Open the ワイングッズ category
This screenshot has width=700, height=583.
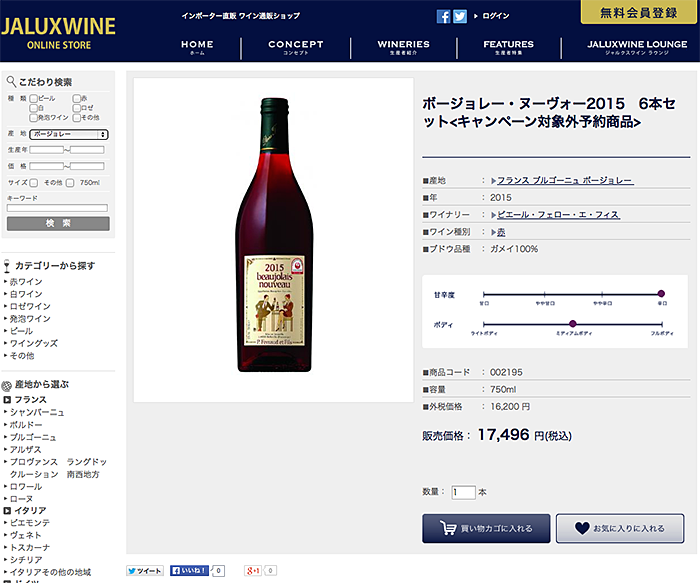coord(33,343)
